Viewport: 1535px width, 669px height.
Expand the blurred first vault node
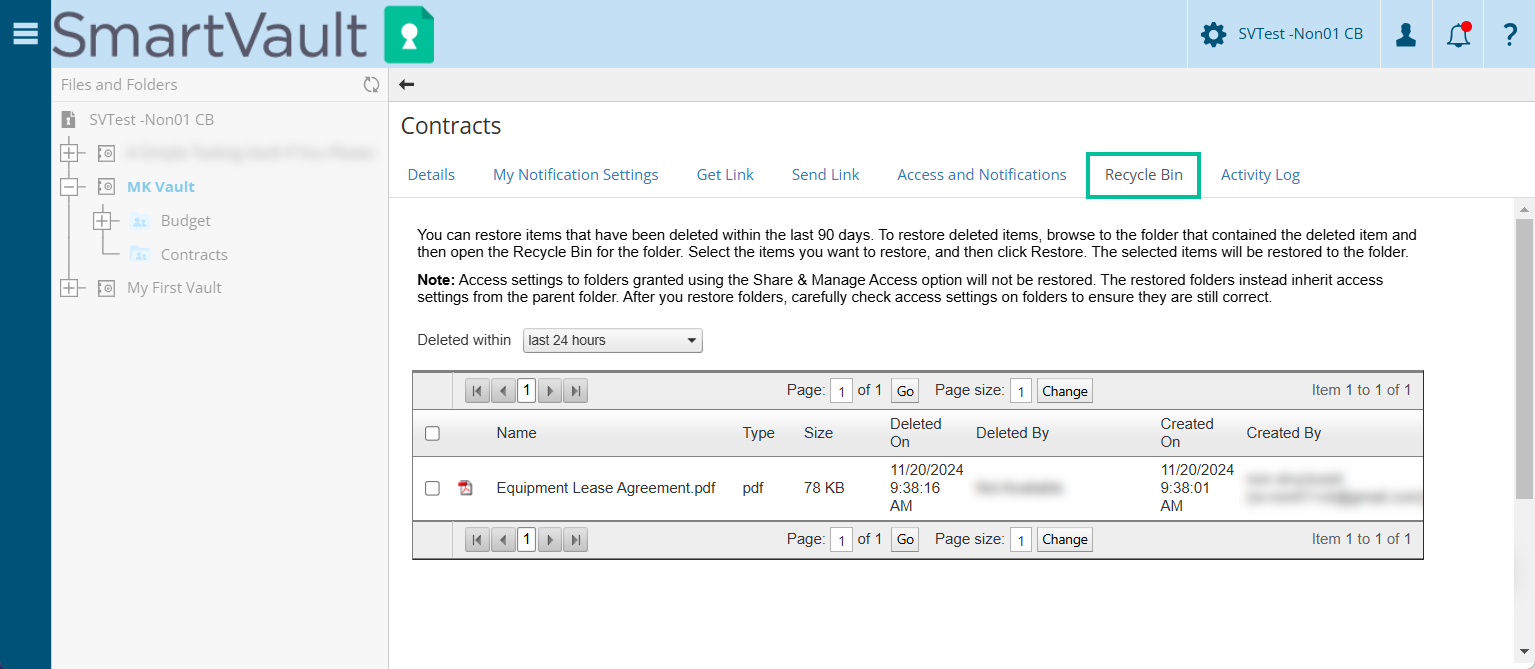pyautogui.click(x=69, y=154)
